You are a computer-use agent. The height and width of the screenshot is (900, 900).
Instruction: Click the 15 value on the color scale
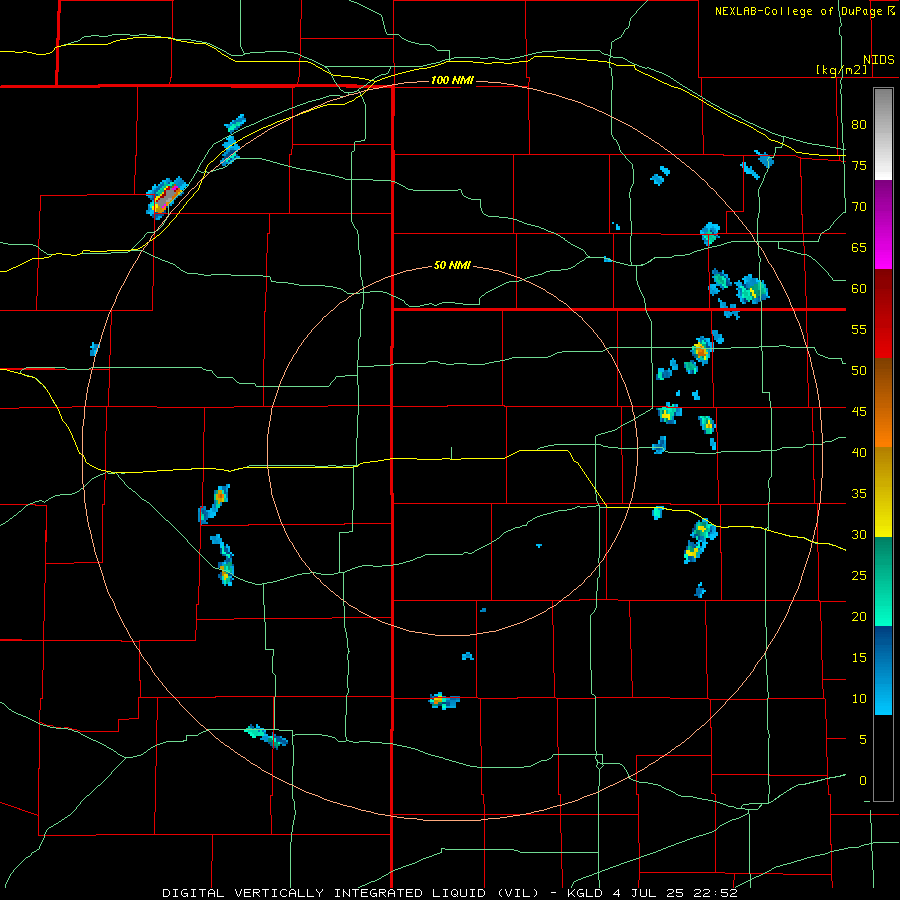pos(859,657)
